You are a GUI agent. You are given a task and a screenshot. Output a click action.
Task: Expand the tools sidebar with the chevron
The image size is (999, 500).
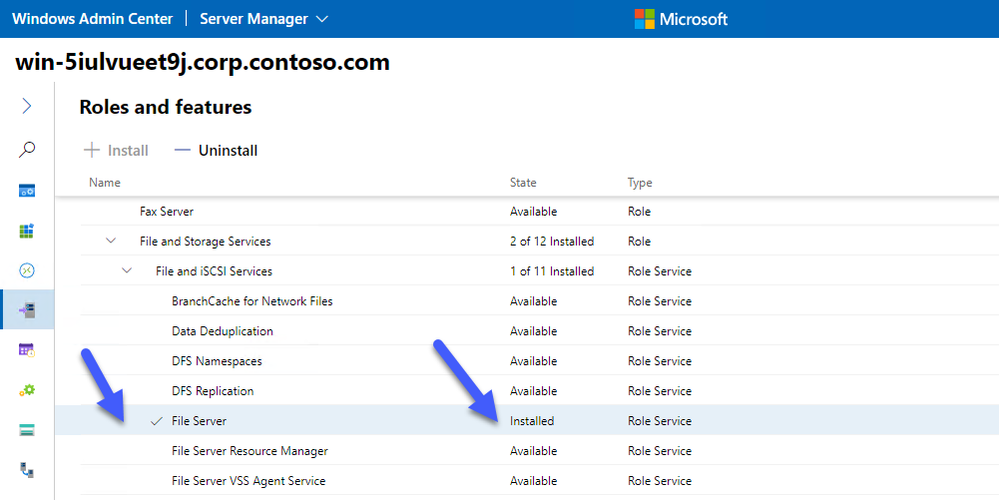pos(27,106)
